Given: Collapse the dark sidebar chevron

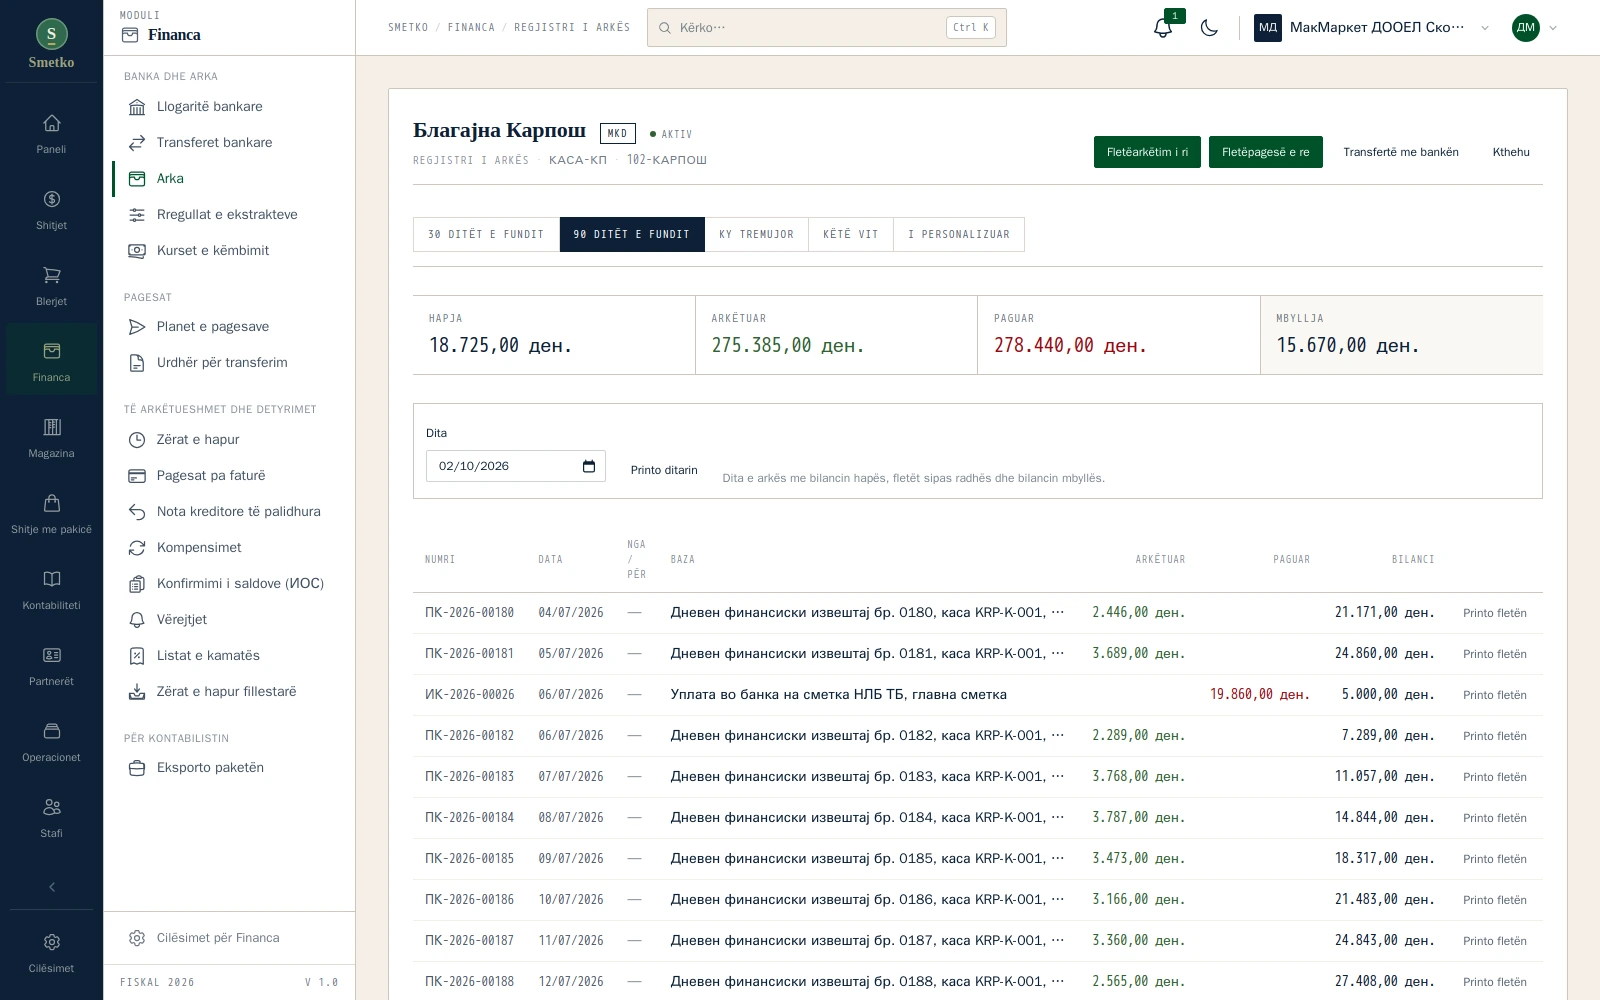Looking at the screenshot, I should [52, 887].
